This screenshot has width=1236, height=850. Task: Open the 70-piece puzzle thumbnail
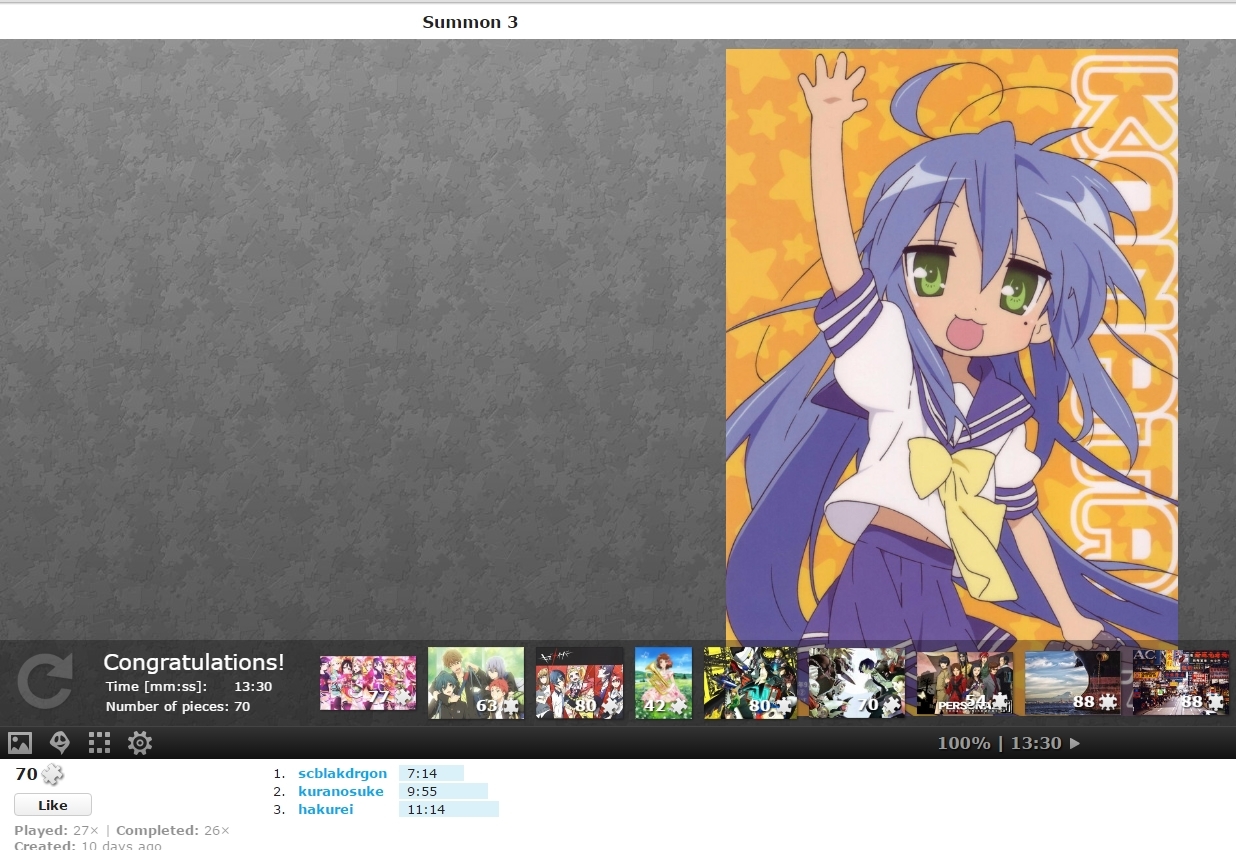point(857,683)
